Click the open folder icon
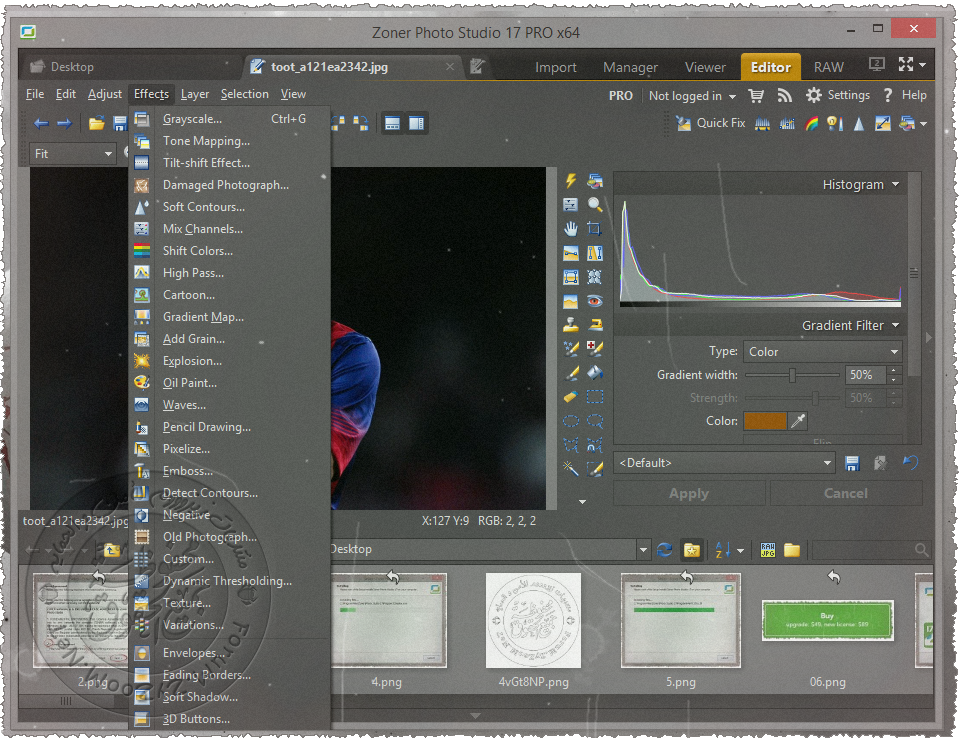 click(x=96, y=124)
